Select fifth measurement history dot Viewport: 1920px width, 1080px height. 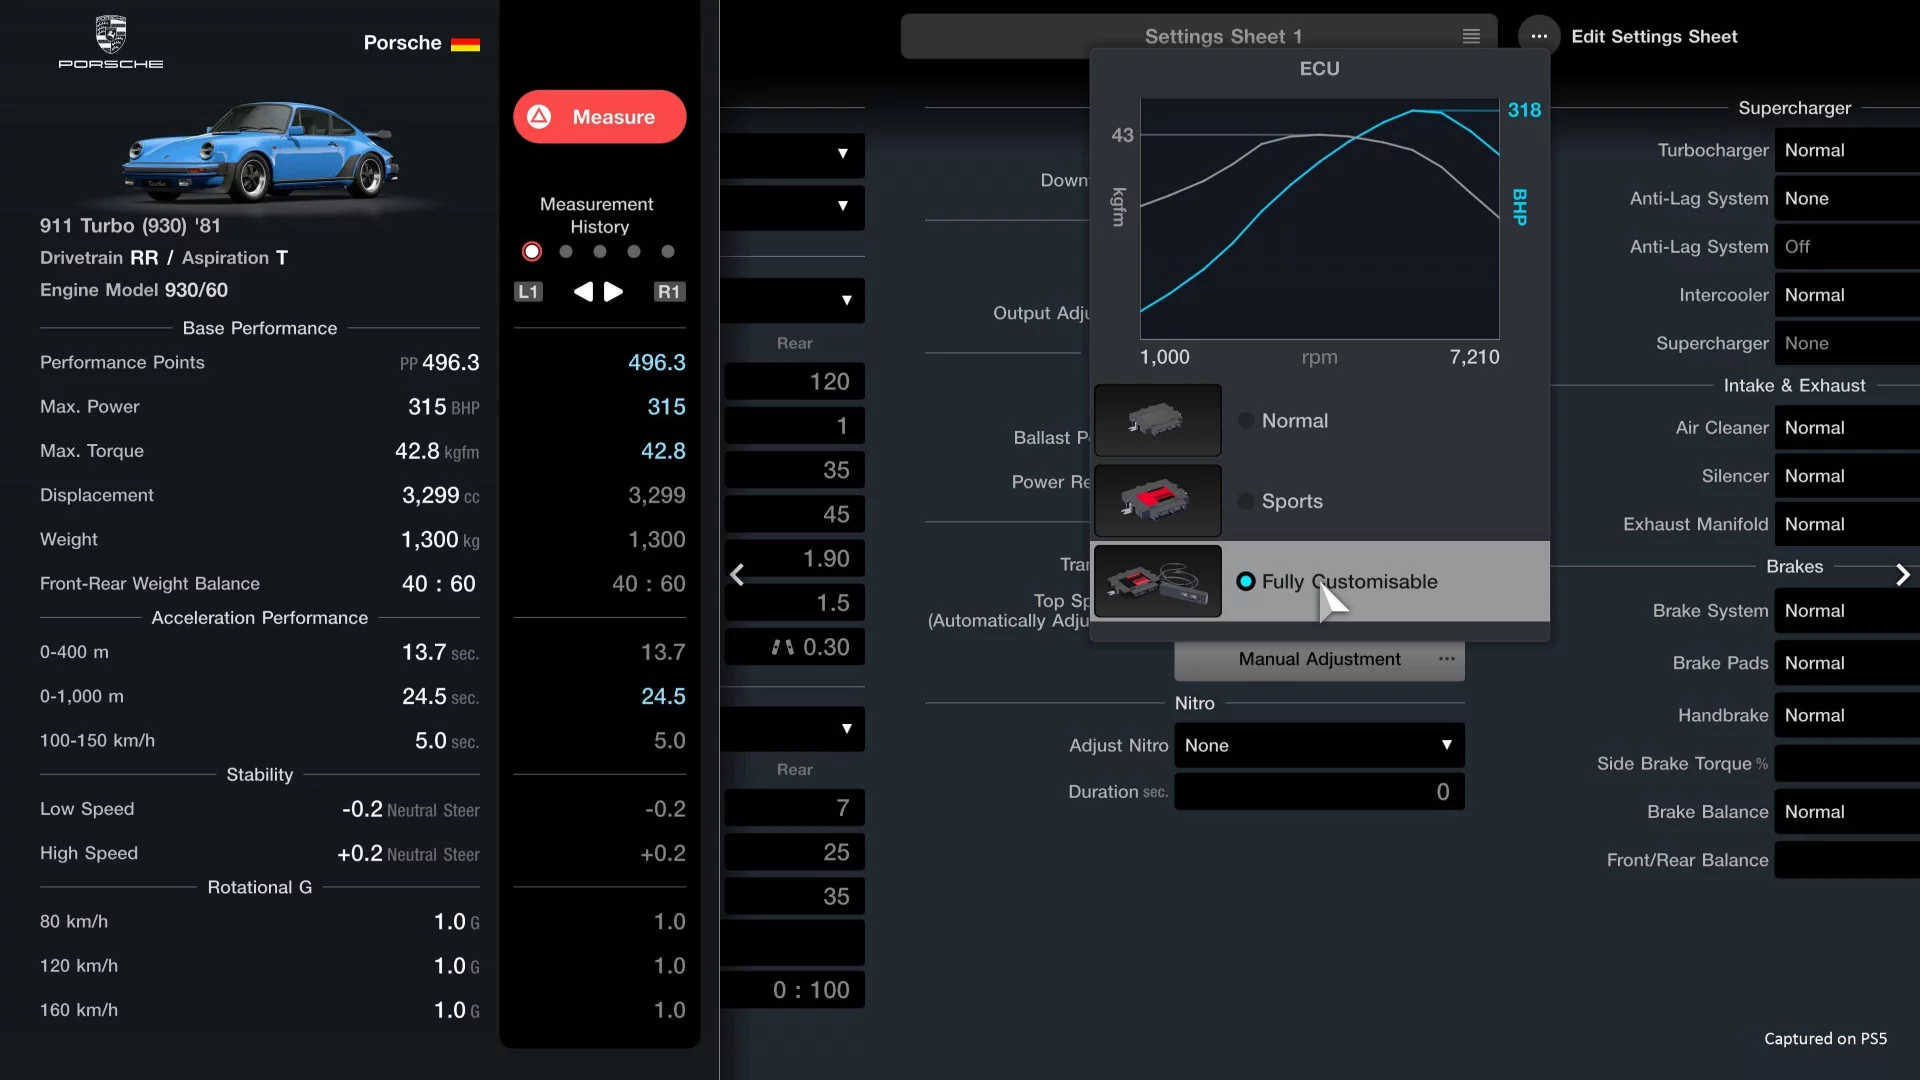tap(668, 252)
